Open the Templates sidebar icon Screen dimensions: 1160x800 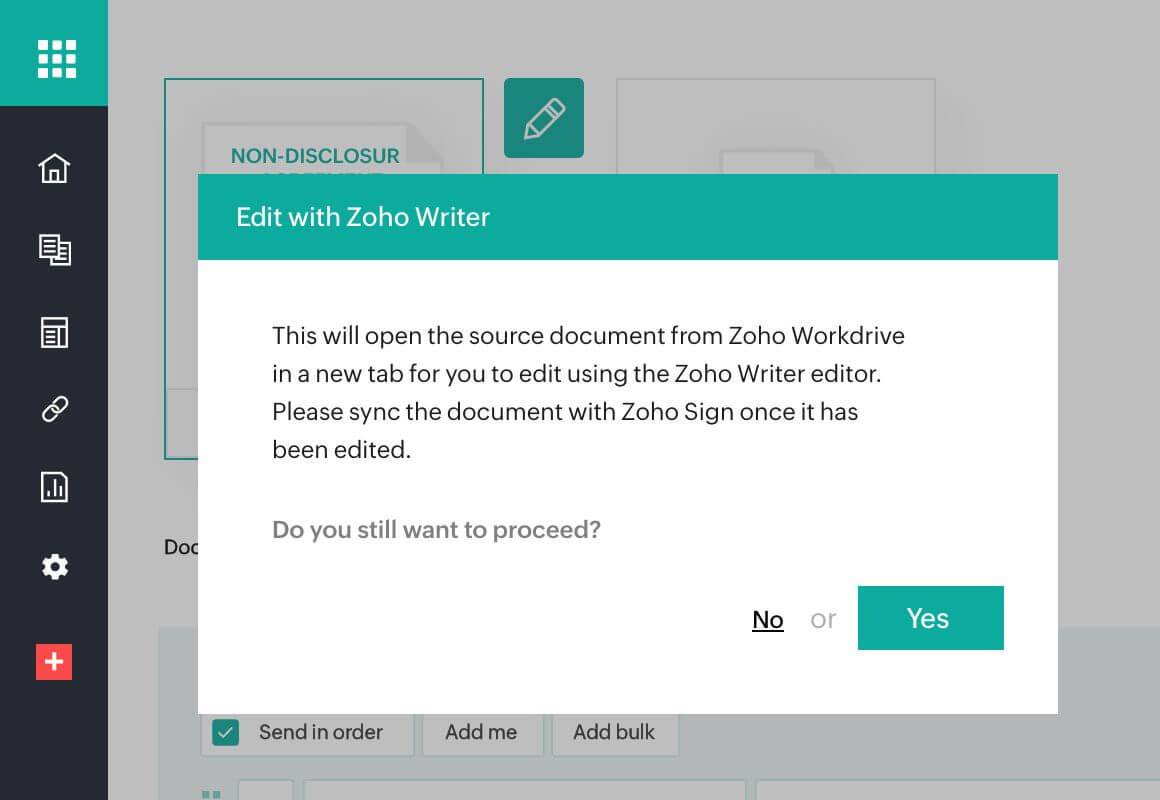(x=54, y=332)
